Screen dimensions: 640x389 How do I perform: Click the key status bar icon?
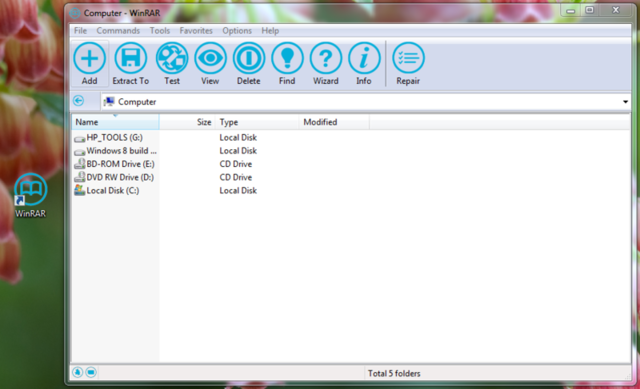coord(91,372)
